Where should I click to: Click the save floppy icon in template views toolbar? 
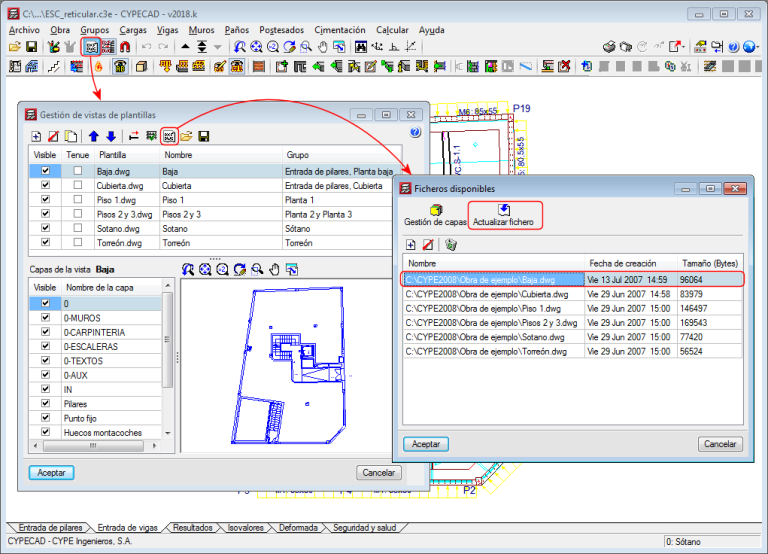203,136
